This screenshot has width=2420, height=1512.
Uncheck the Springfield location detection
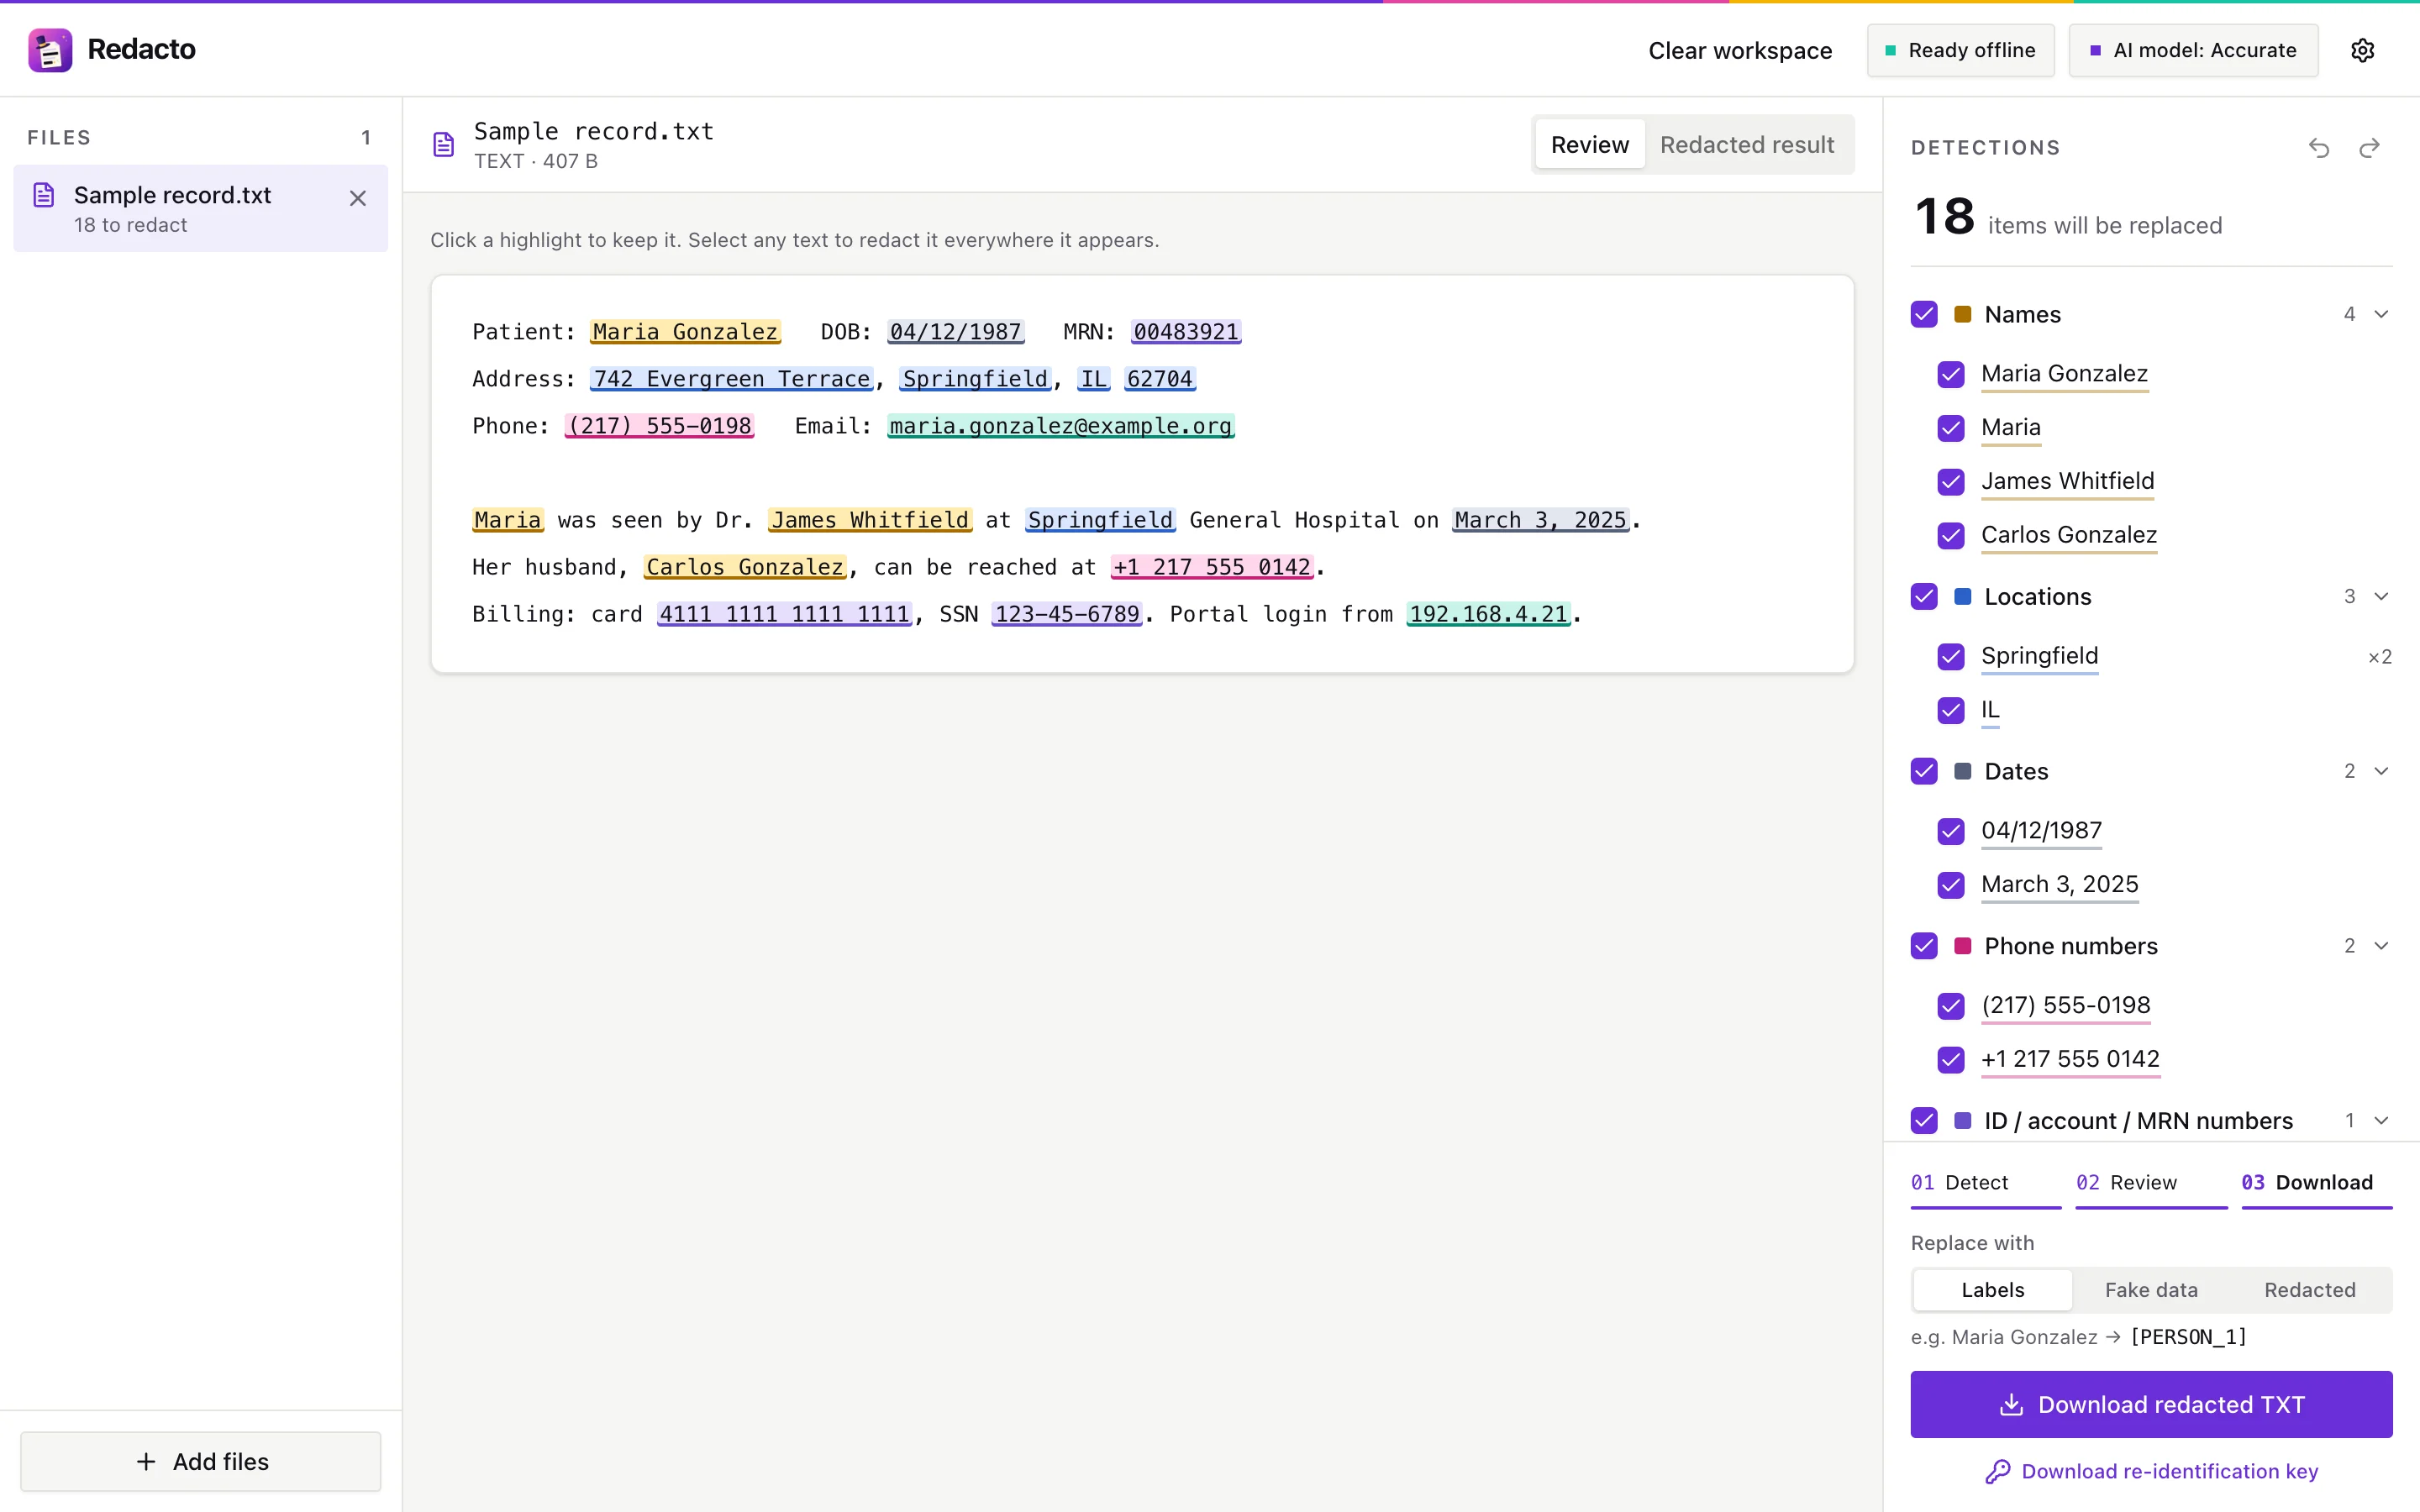coord(1951,656)
